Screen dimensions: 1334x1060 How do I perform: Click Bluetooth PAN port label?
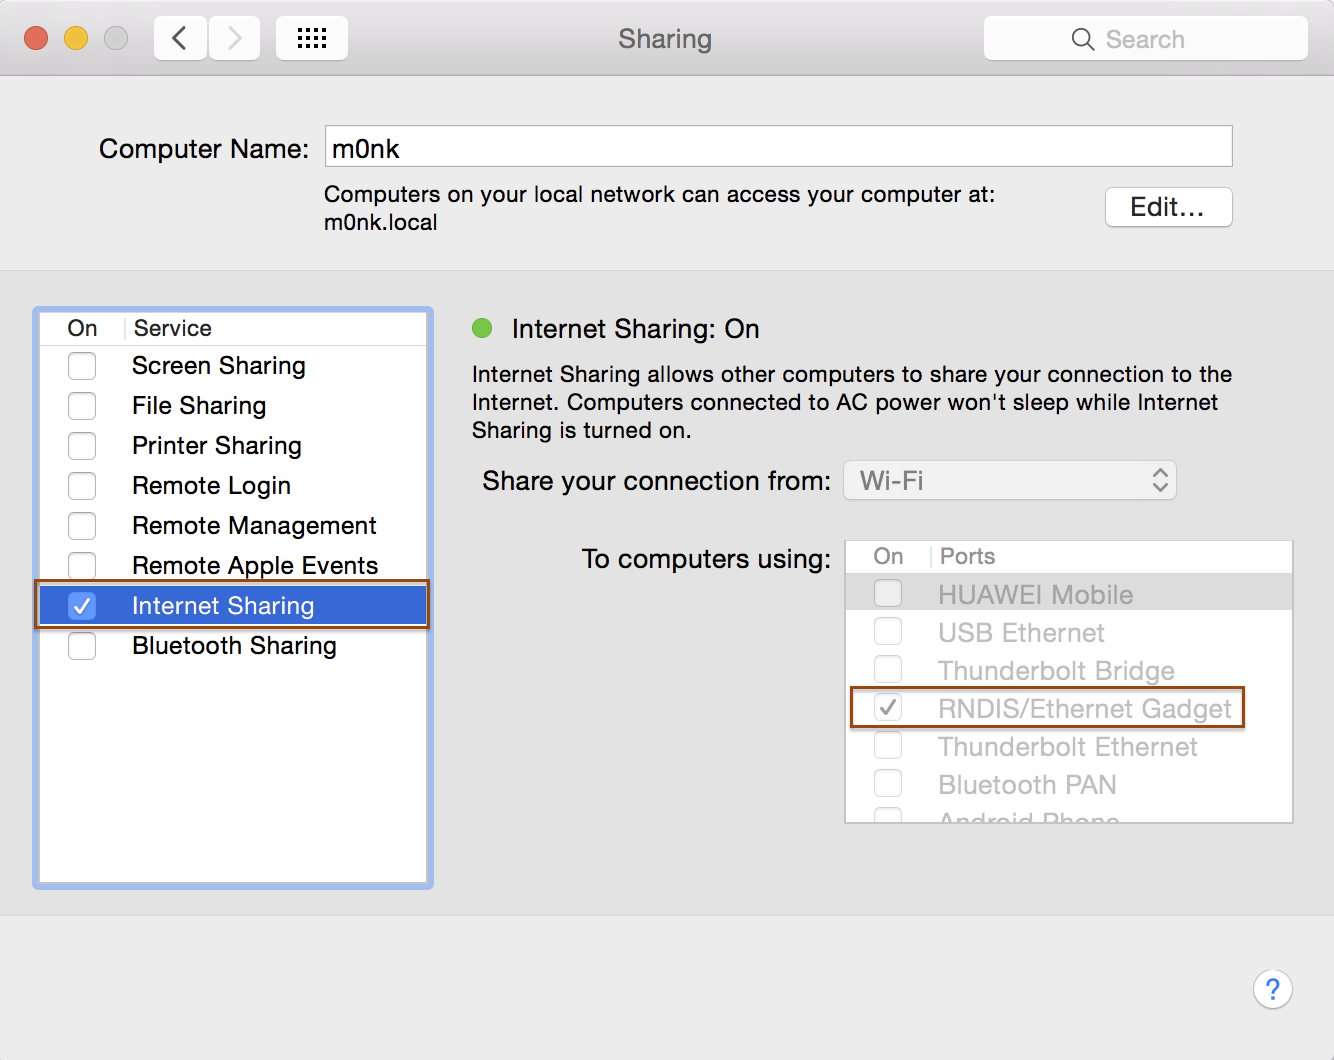[x=1027, y=785]
